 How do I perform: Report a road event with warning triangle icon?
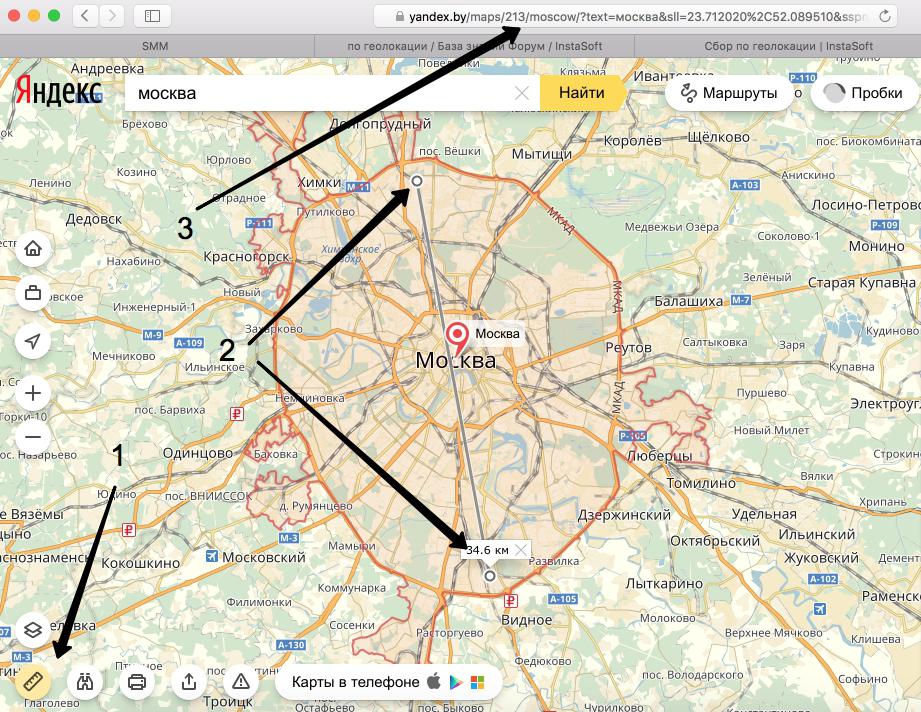click(x=241, y=681)
